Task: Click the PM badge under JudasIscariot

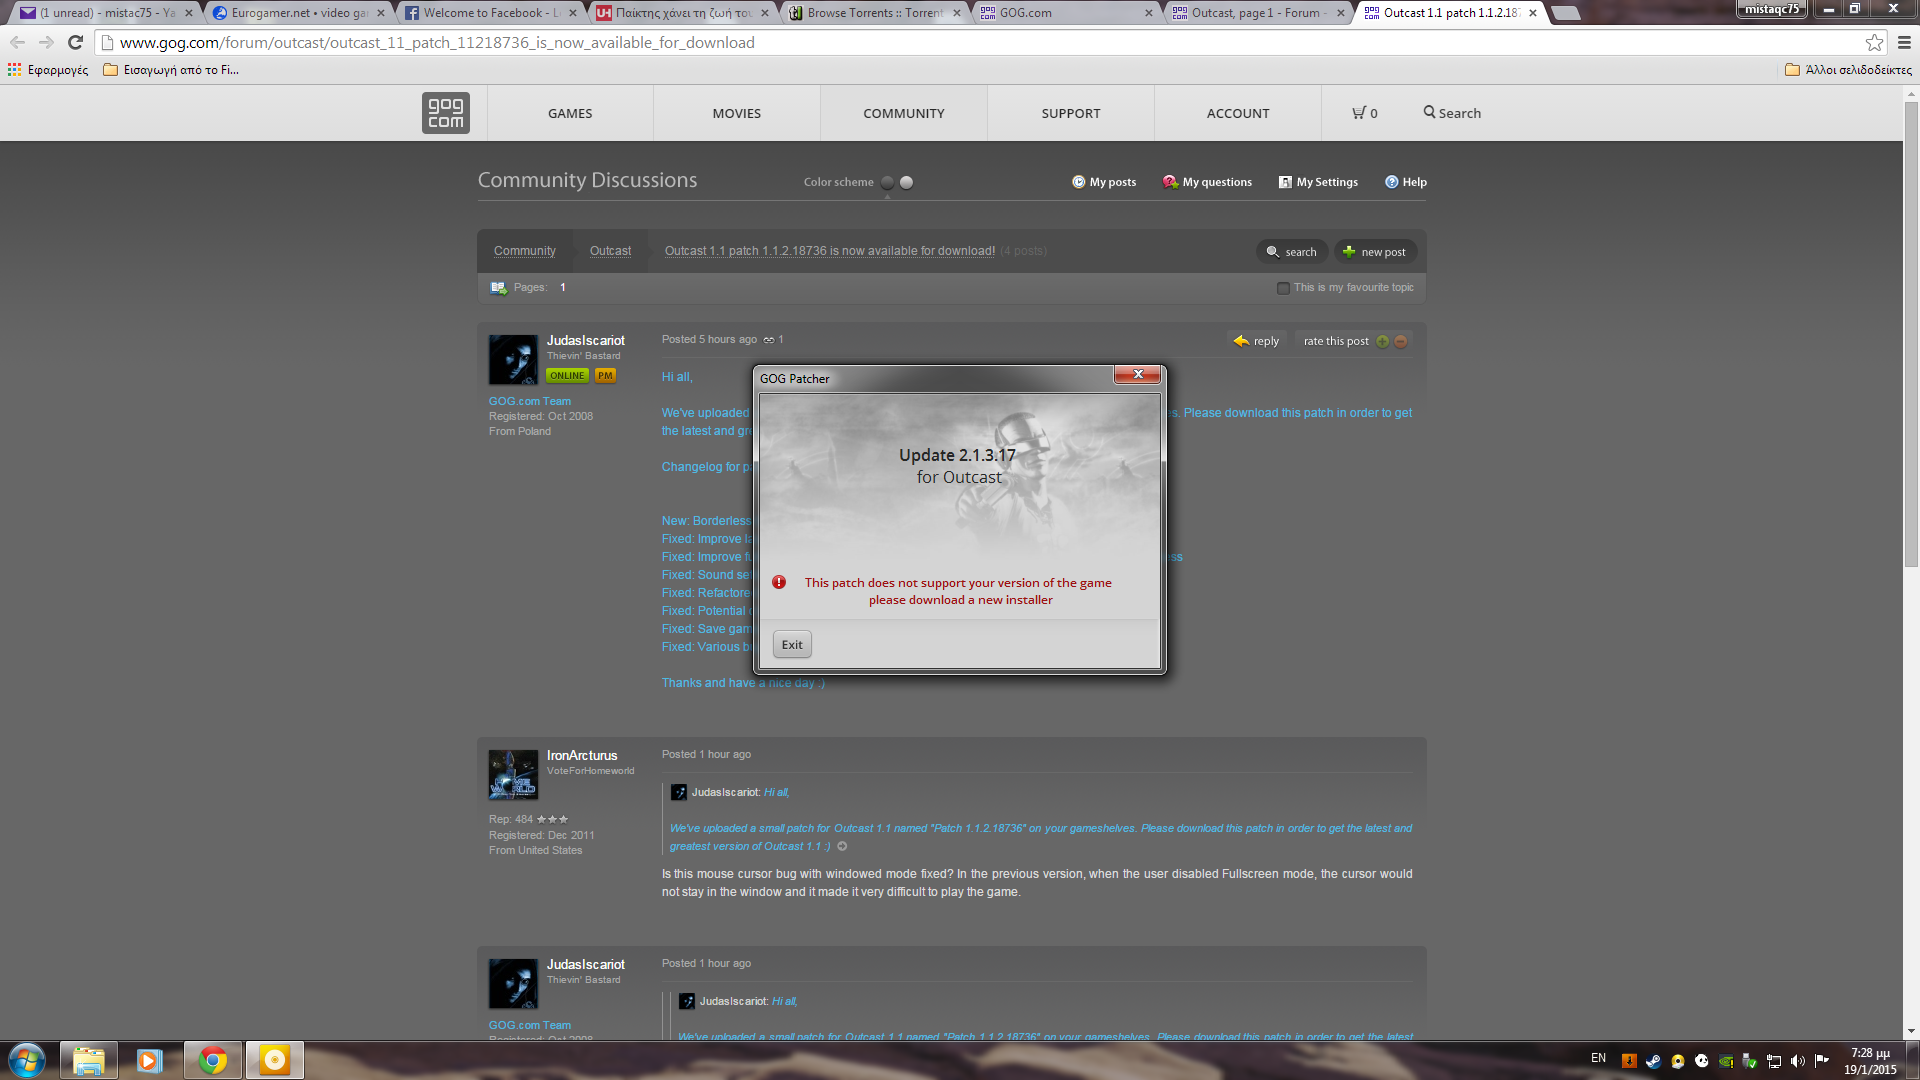Action: (605, 376)
